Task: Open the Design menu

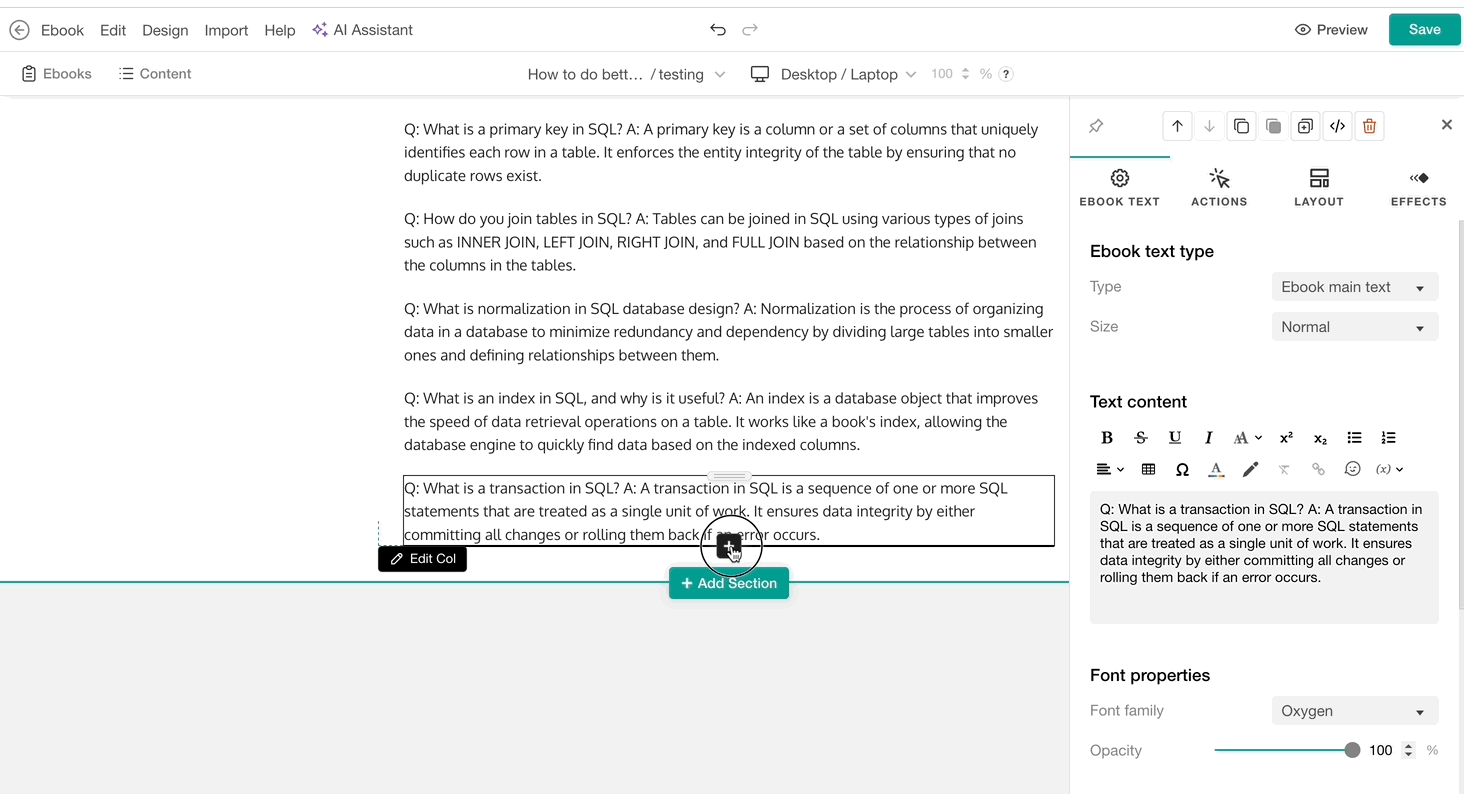Action: pos(165,30)
